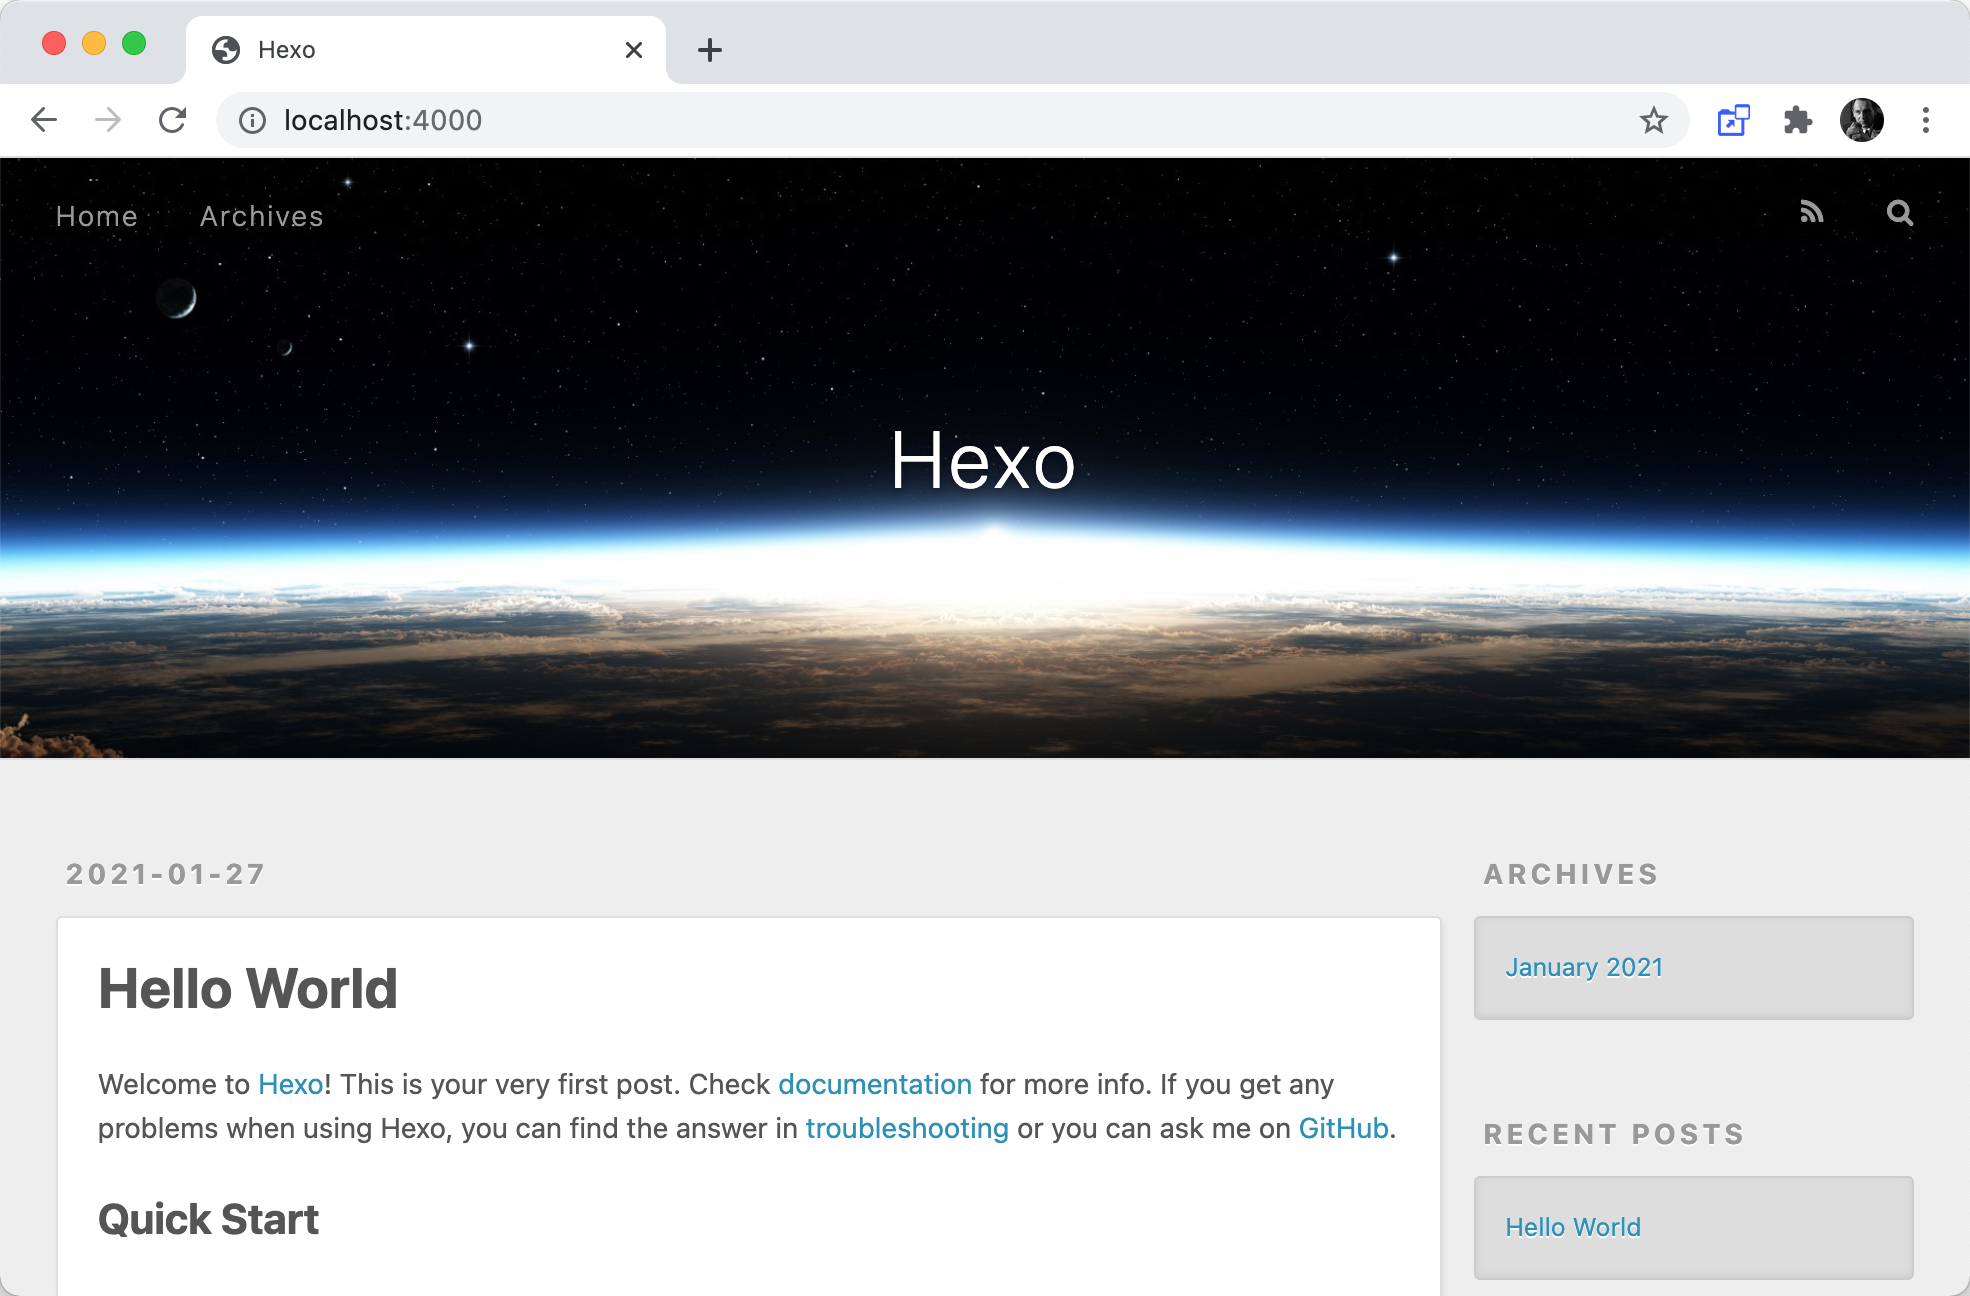This screenshot has height=1296, width=1970.
Task: Open Archives in site navigation
Action: point(262,216)
